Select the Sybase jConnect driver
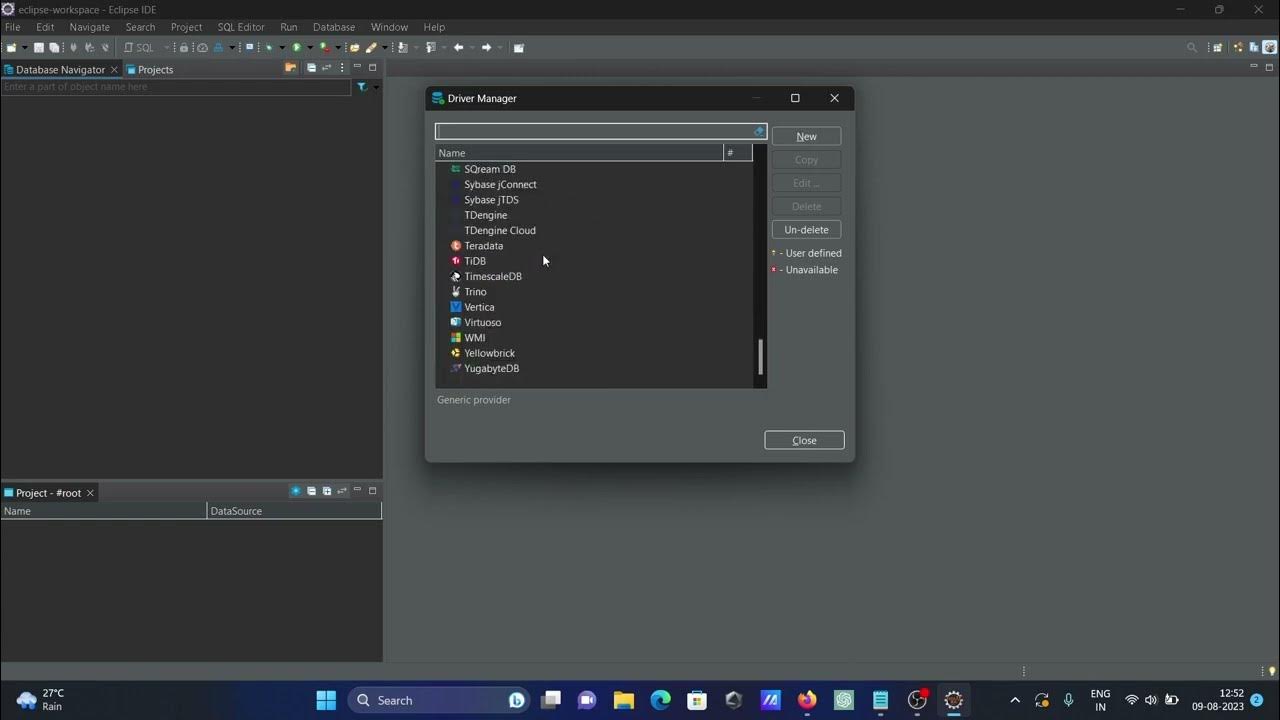The image size is (1280, 720). tap(500, 184)
